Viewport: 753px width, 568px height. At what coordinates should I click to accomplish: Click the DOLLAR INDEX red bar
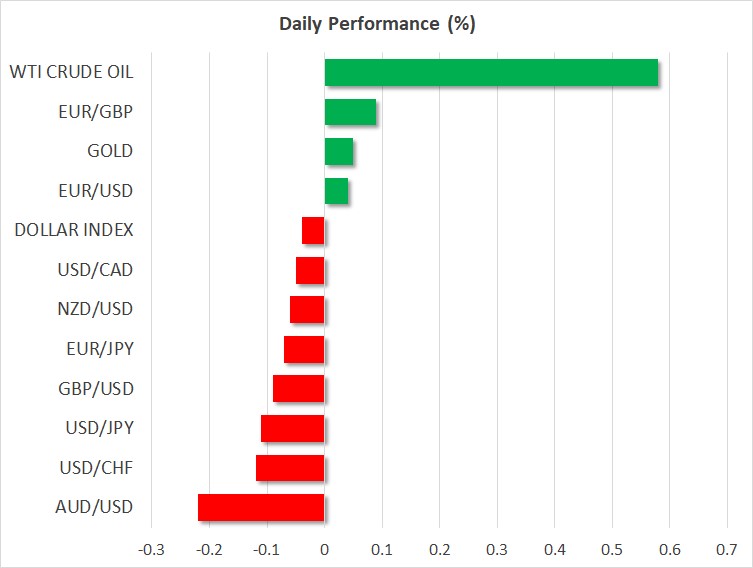tap(313, 230)
